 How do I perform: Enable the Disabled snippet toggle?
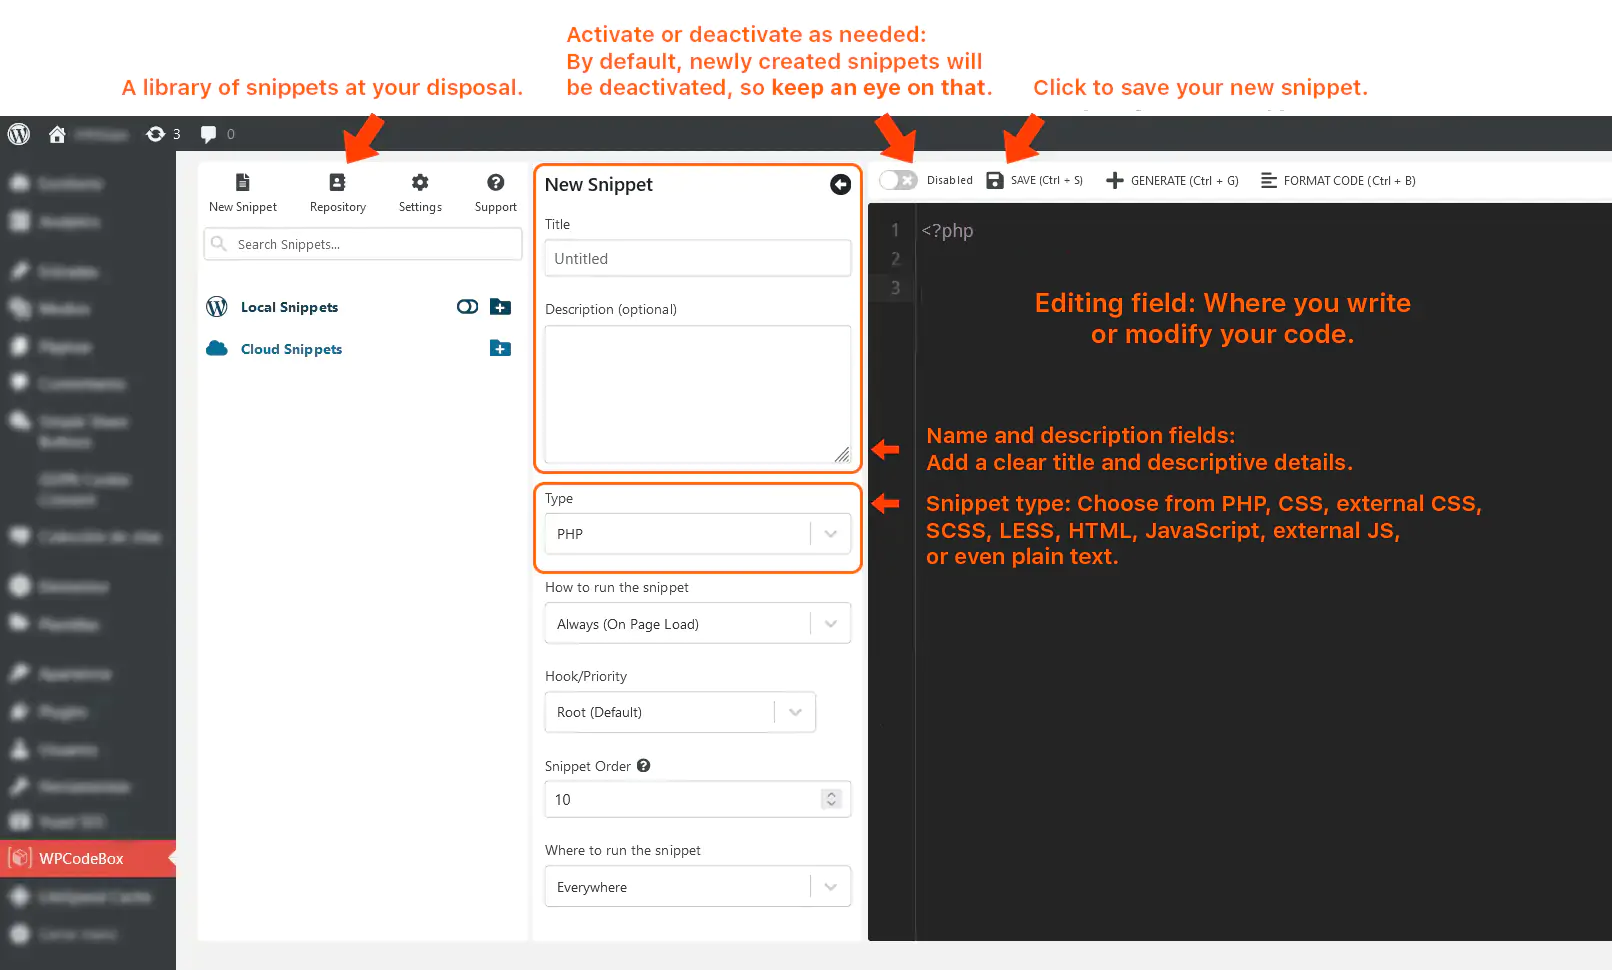(898, 181)
